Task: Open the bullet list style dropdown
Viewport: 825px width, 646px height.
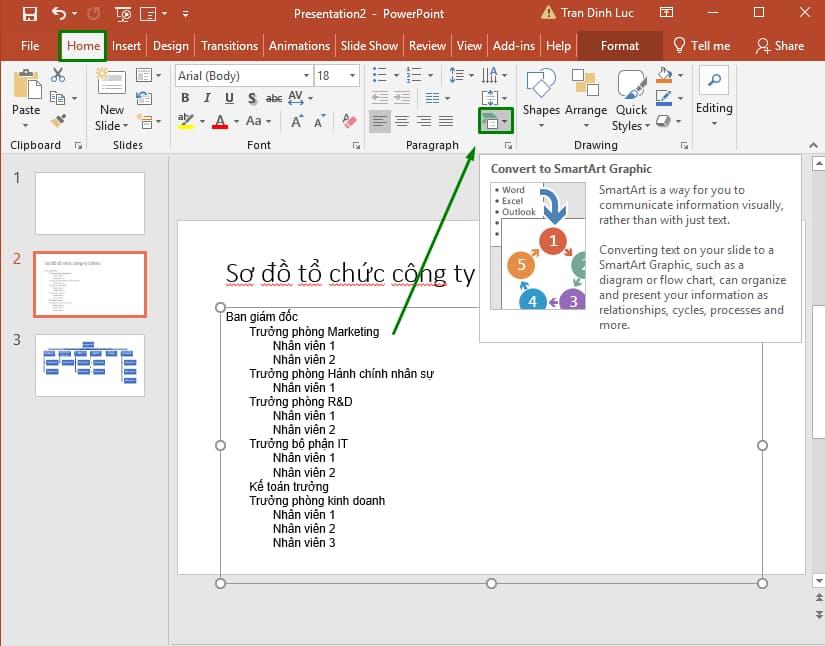Action: [x=396, y=75]
